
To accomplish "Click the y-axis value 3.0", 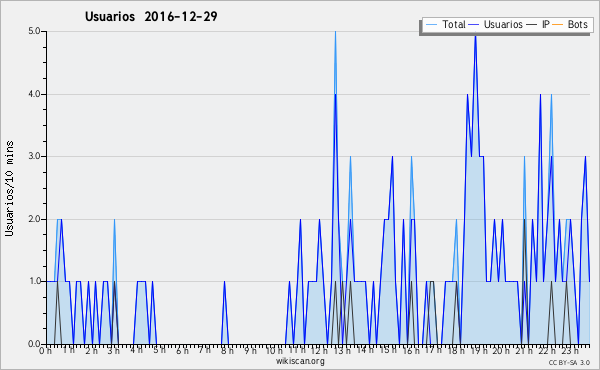I will [34, 156].
